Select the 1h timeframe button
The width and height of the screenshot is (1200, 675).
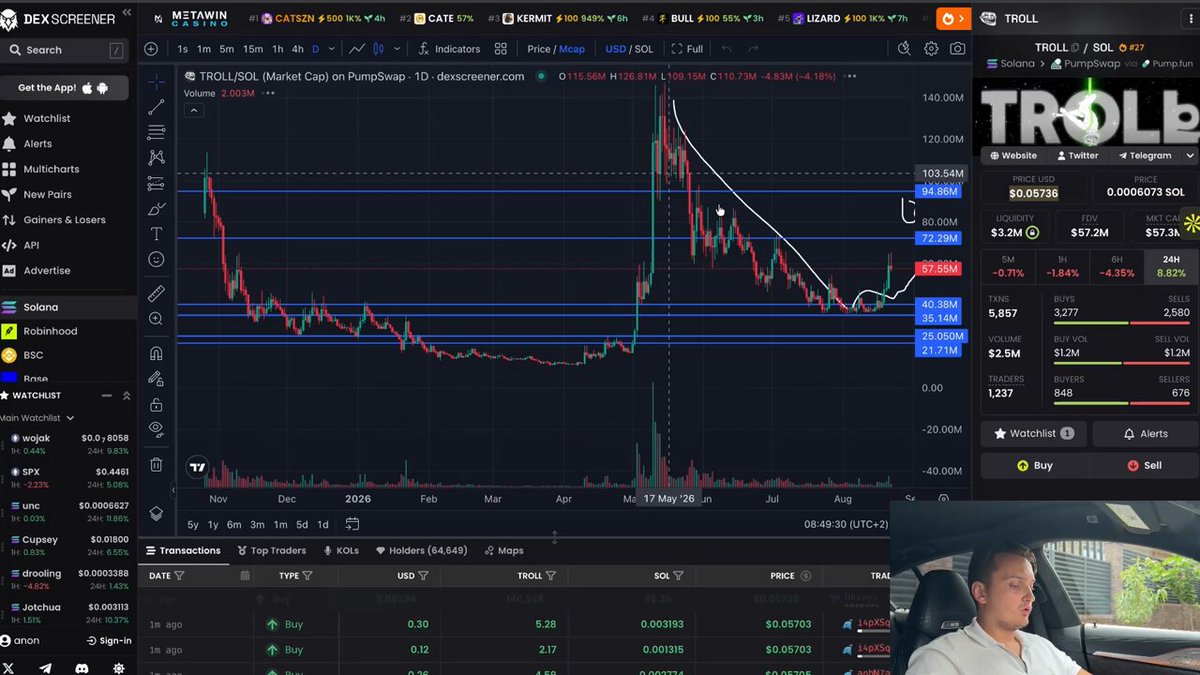tap(278, 49)
